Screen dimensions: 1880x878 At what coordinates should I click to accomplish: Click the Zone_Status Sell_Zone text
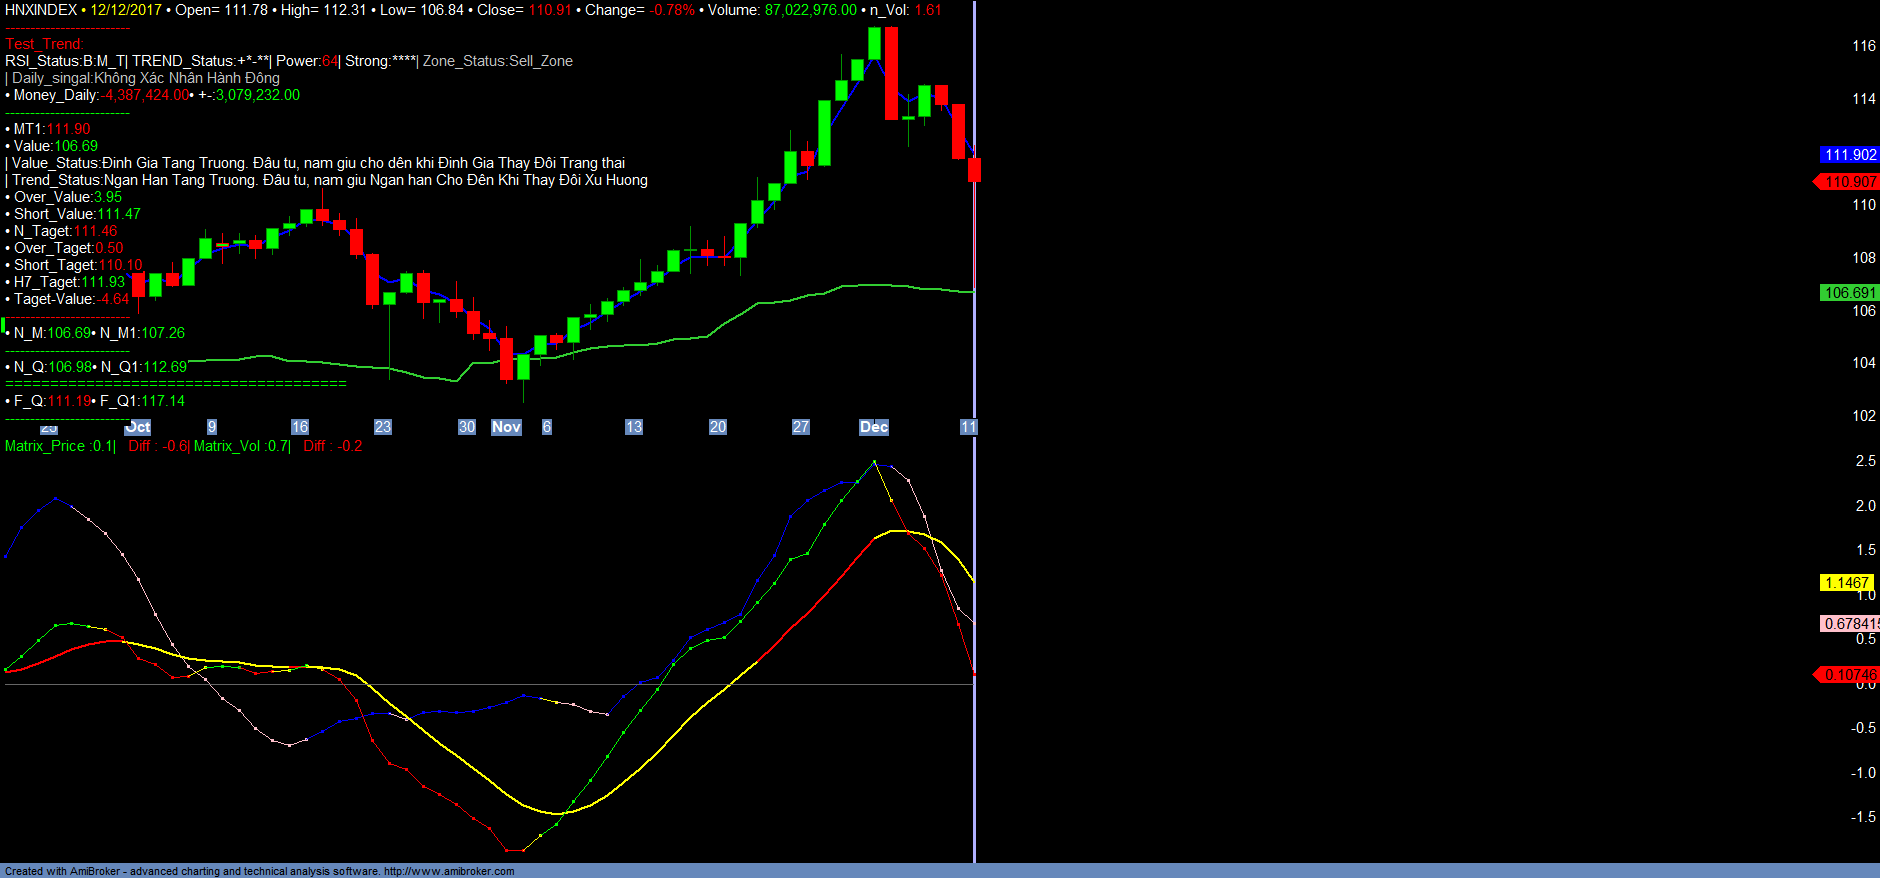click(x=497, y=61)
